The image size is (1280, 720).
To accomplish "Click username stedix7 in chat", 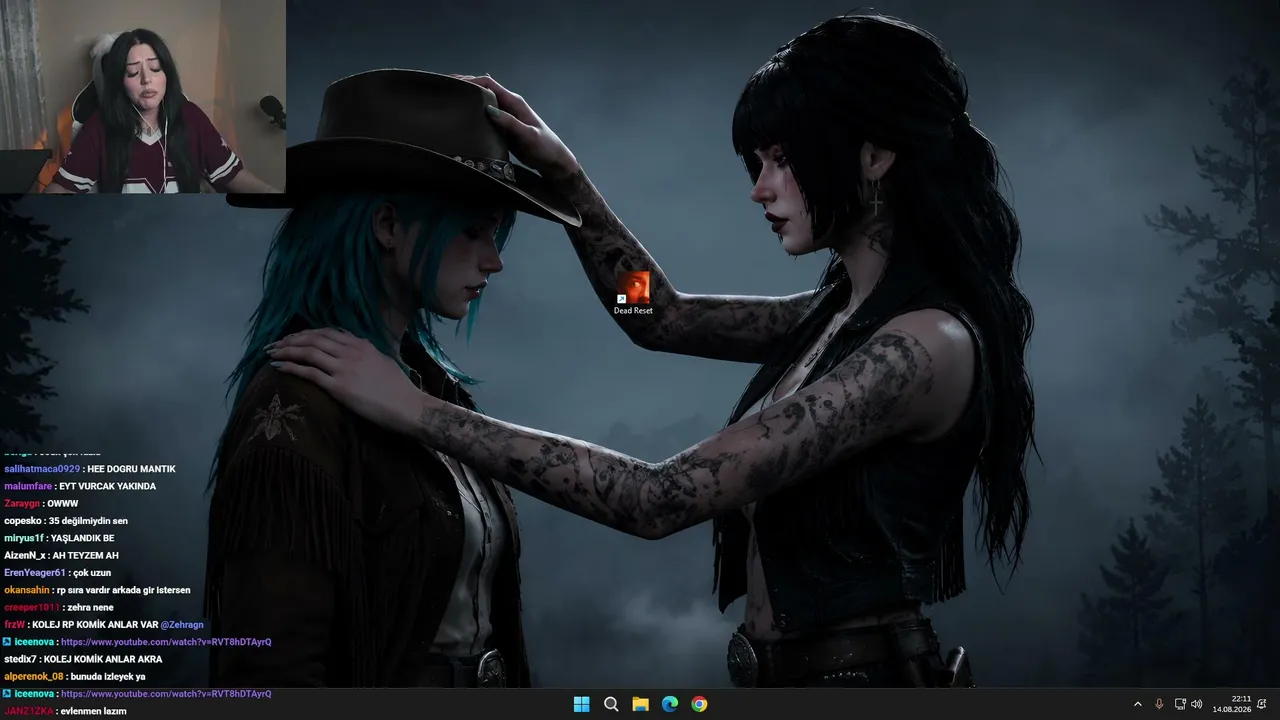I will coord(20,659).
